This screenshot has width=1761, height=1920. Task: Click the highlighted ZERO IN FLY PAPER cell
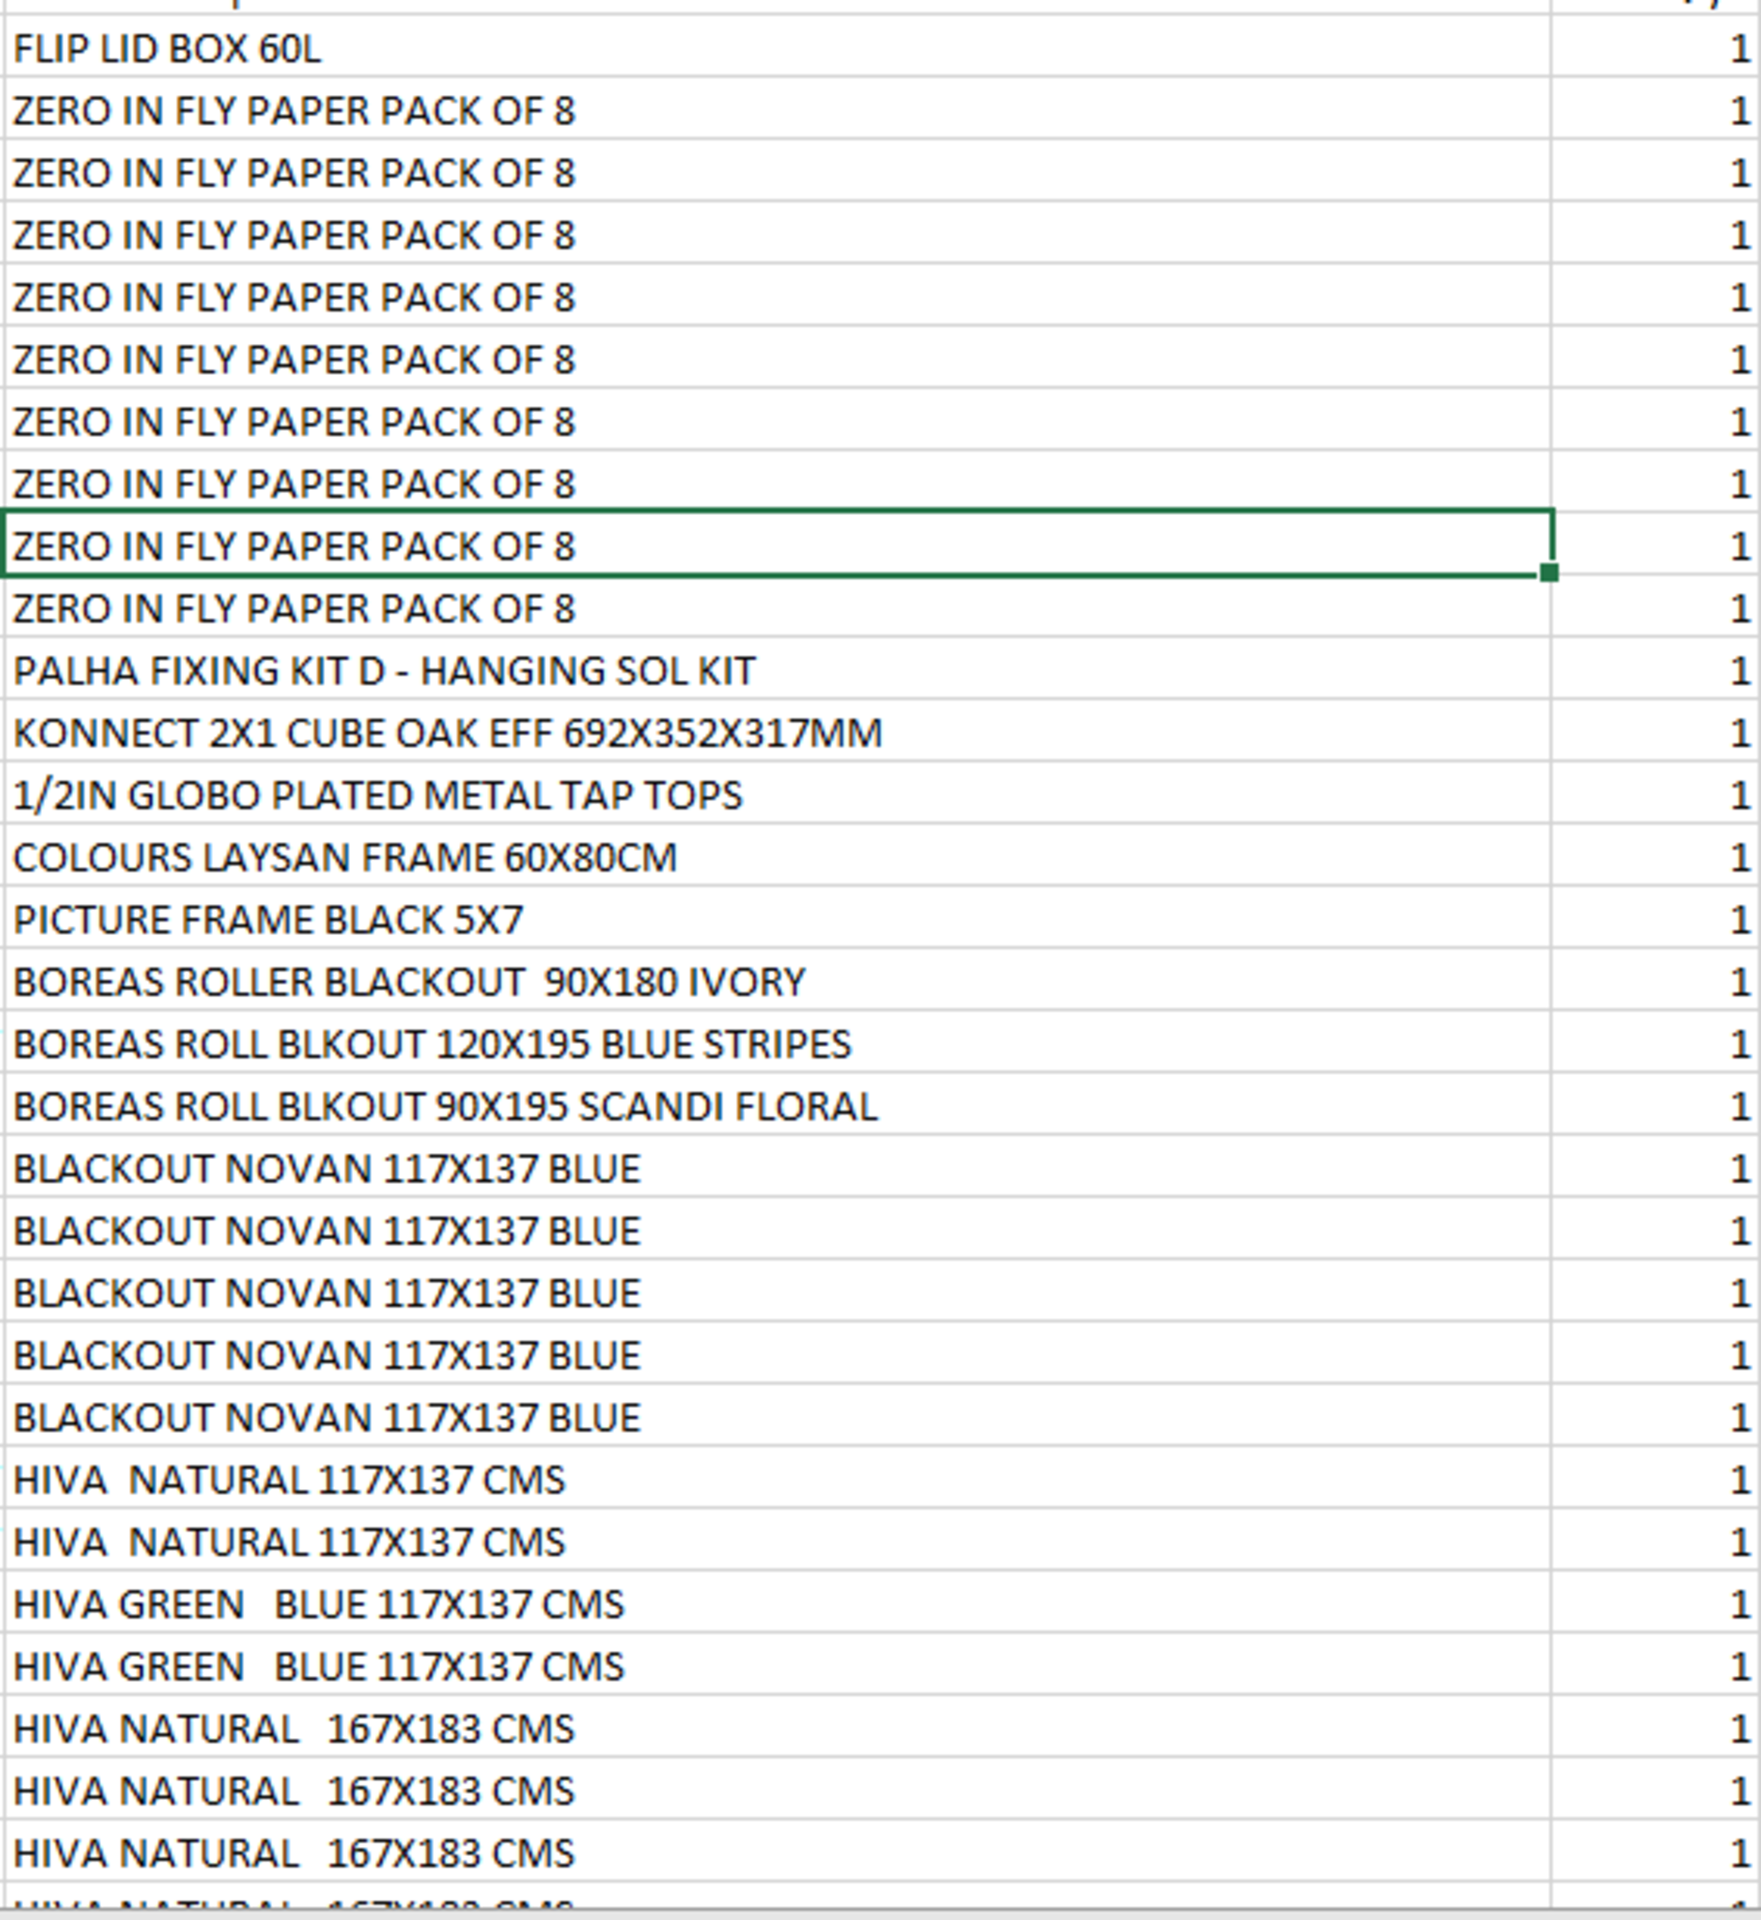pyautogui.click(x=777, y=545)
